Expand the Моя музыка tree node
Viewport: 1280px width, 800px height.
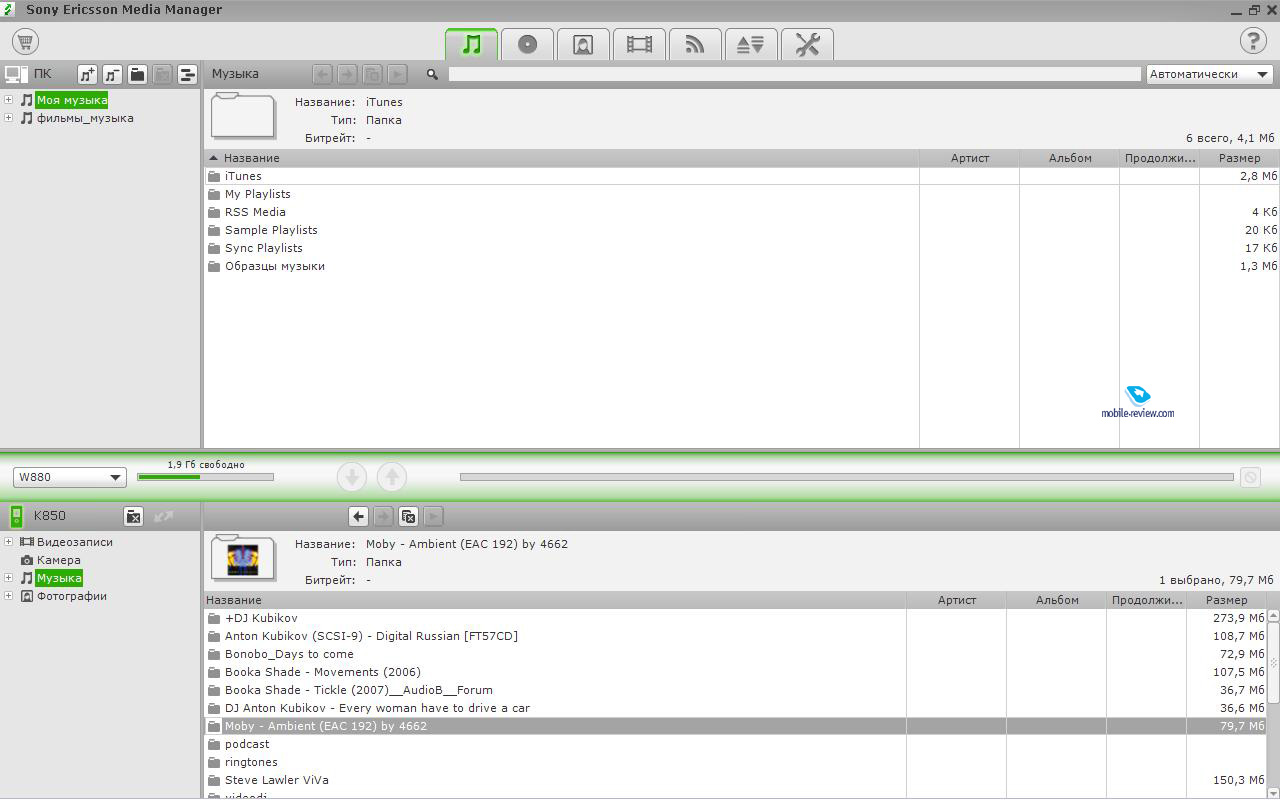[x=9, y=100]
